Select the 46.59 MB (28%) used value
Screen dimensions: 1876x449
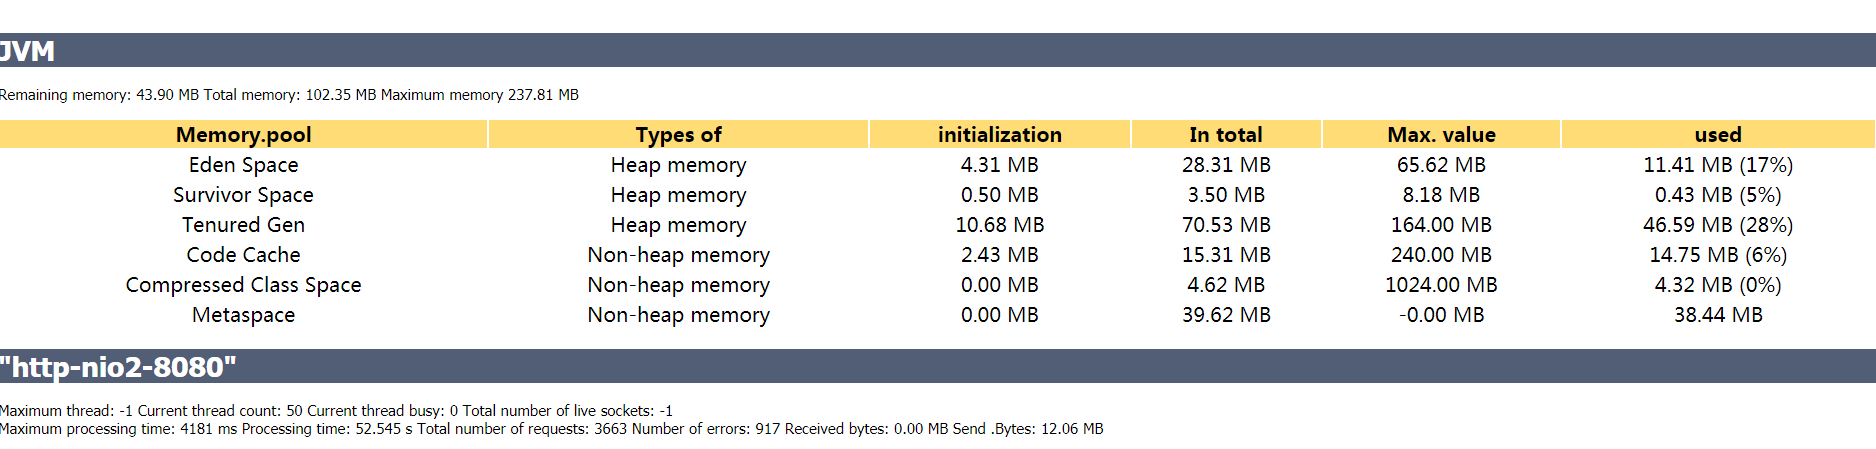coord(1718,225)
